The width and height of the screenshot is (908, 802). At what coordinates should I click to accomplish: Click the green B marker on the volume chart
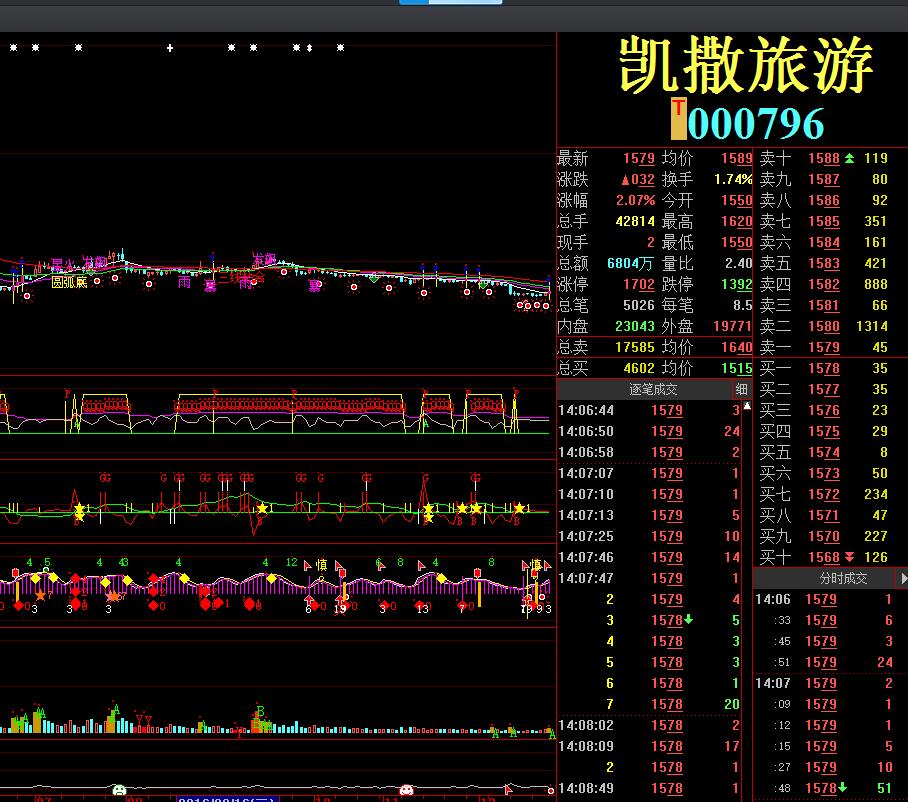tap(260, 711)
